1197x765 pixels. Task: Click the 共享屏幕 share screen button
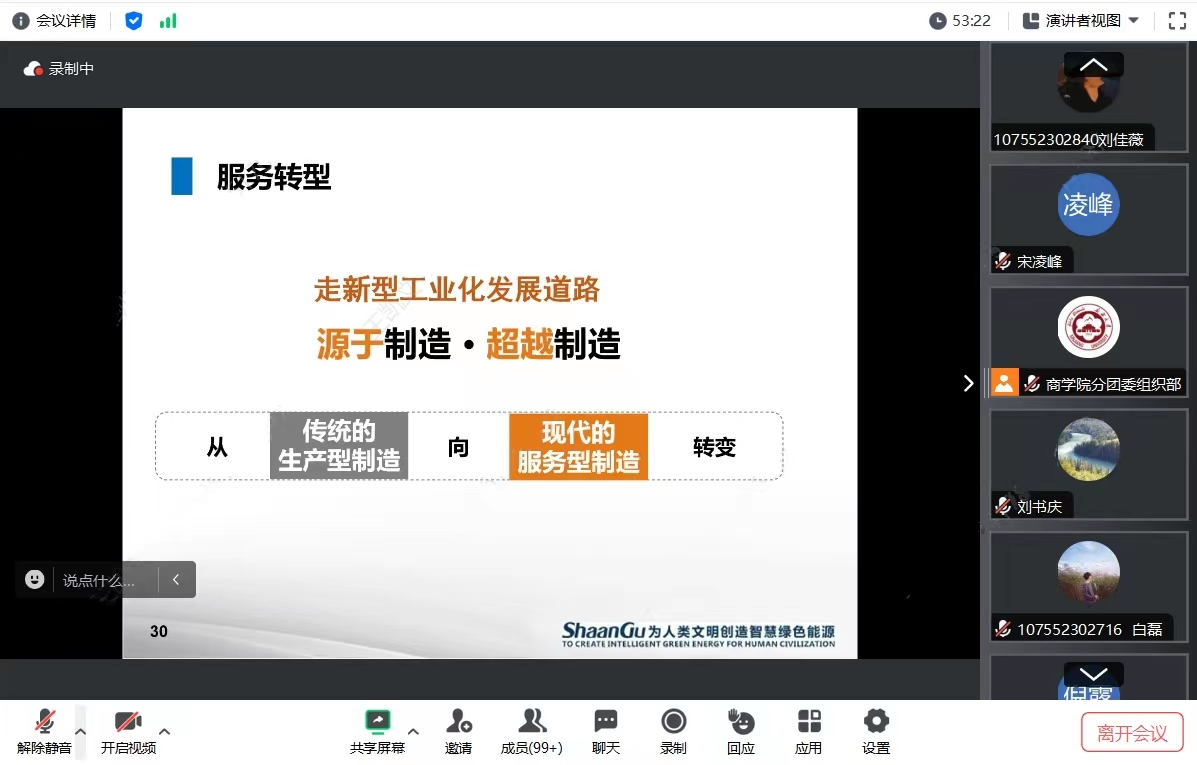[377, 730]
